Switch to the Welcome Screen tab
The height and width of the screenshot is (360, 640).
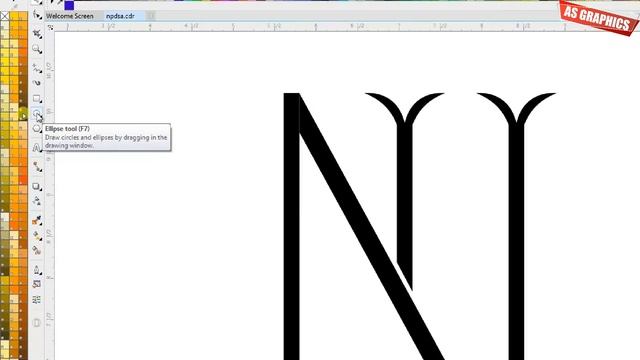[69, 16]
